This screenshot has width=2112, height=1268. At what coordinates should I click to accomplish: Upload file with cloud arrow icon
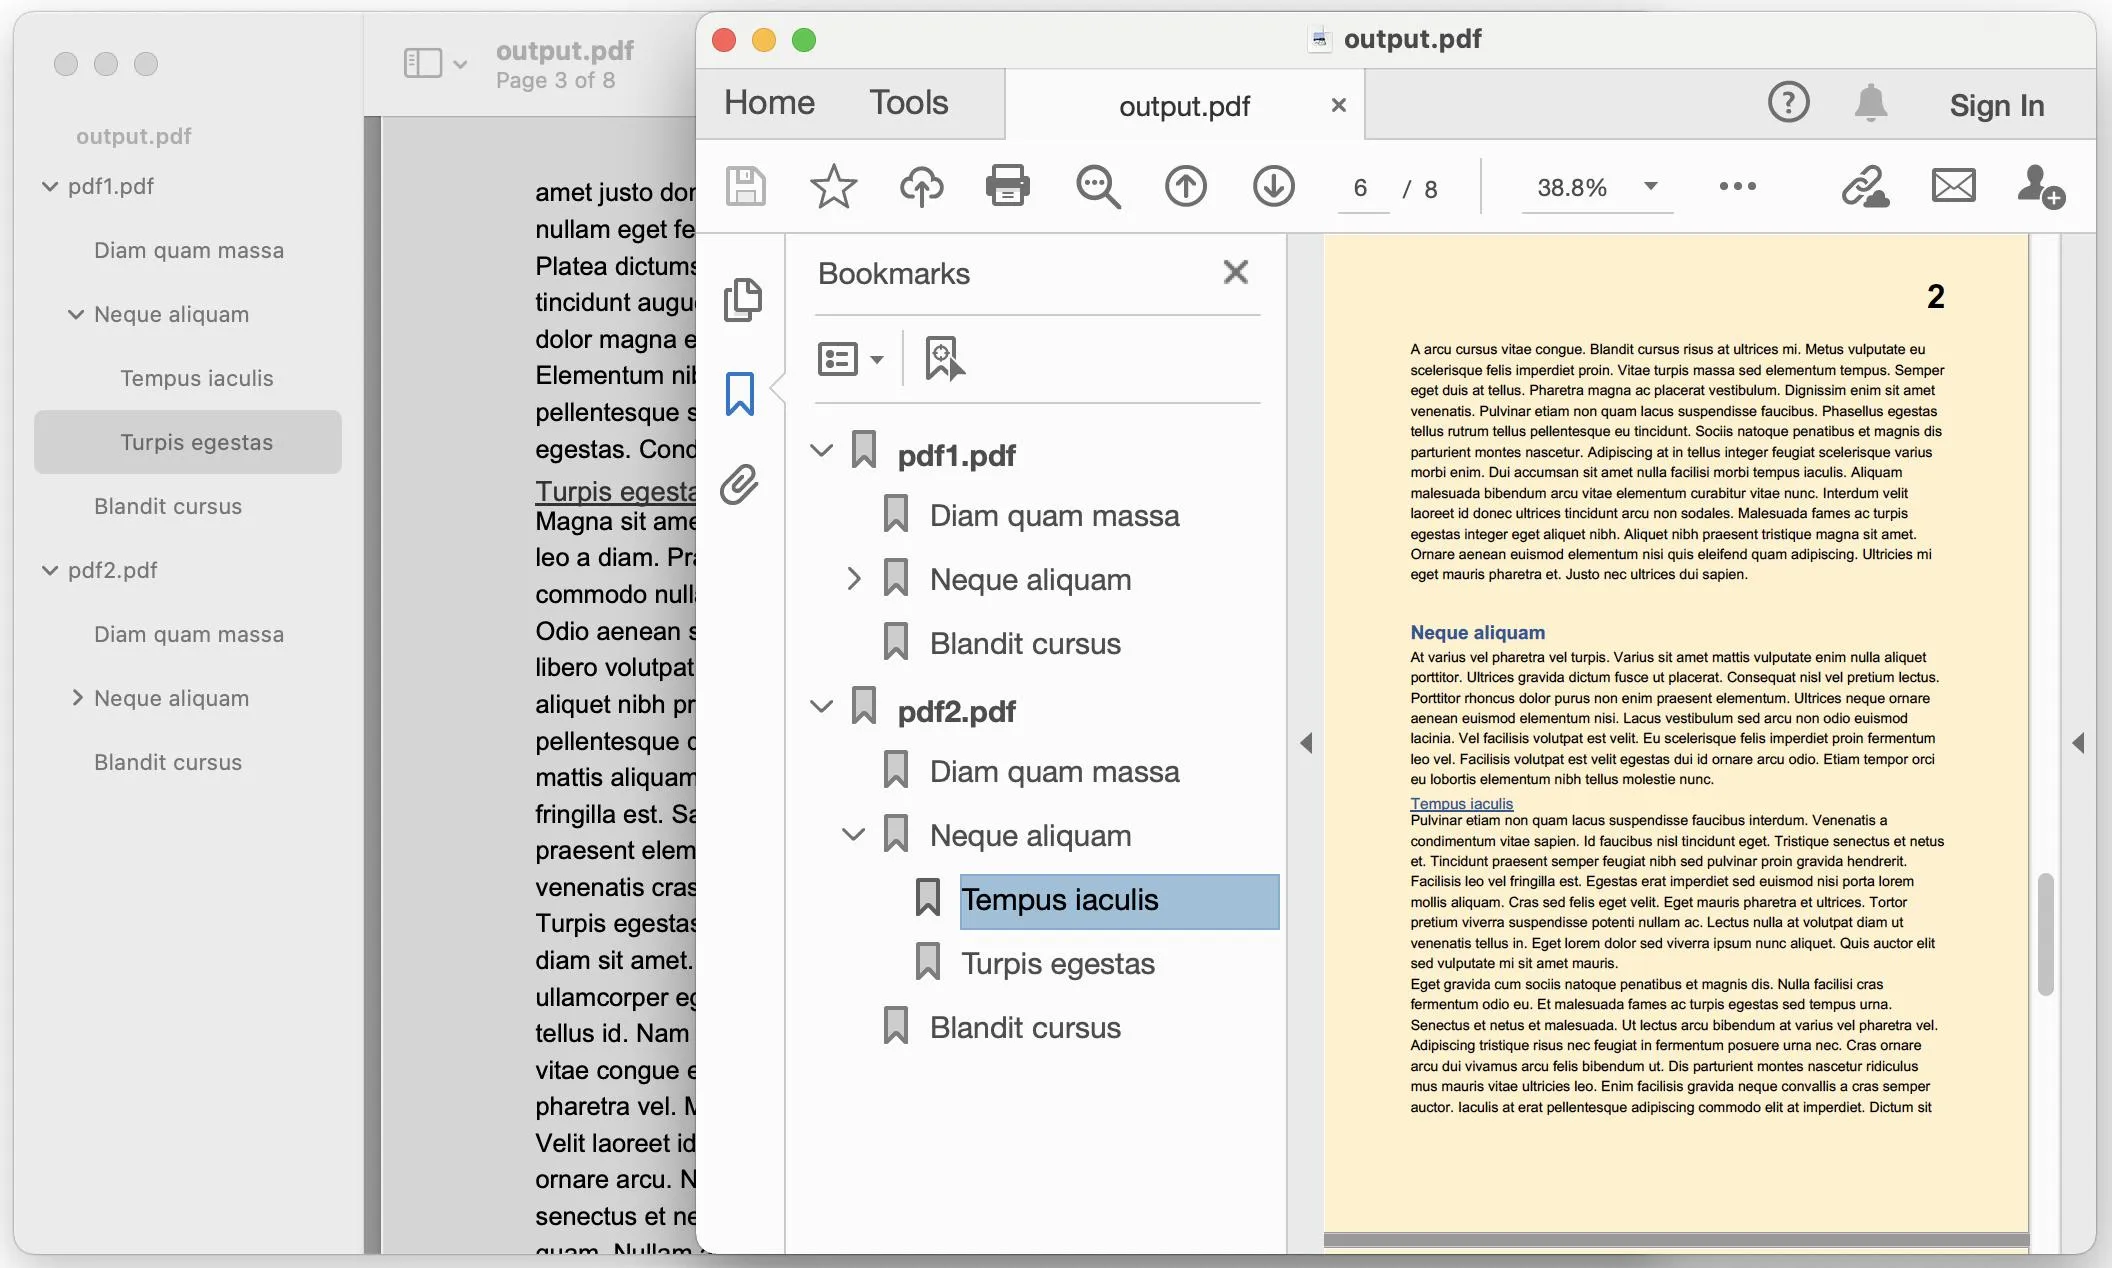point(921,186)
